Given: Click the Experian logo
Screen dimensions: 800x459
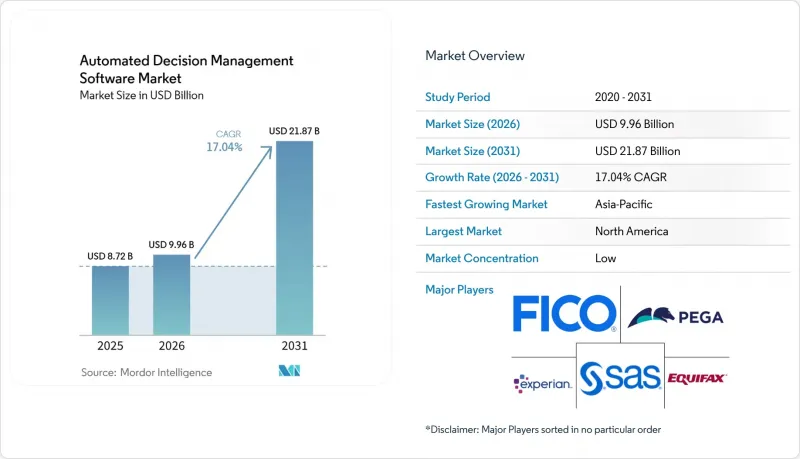Looking at the screenshot, I should pos(543,384).
